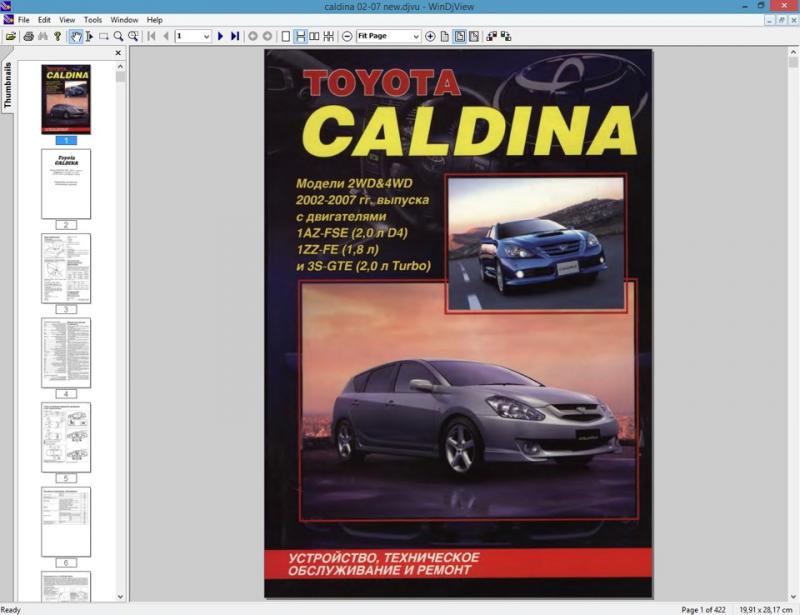
Task: Rotate the page left
Action: (x=492, y=36)
